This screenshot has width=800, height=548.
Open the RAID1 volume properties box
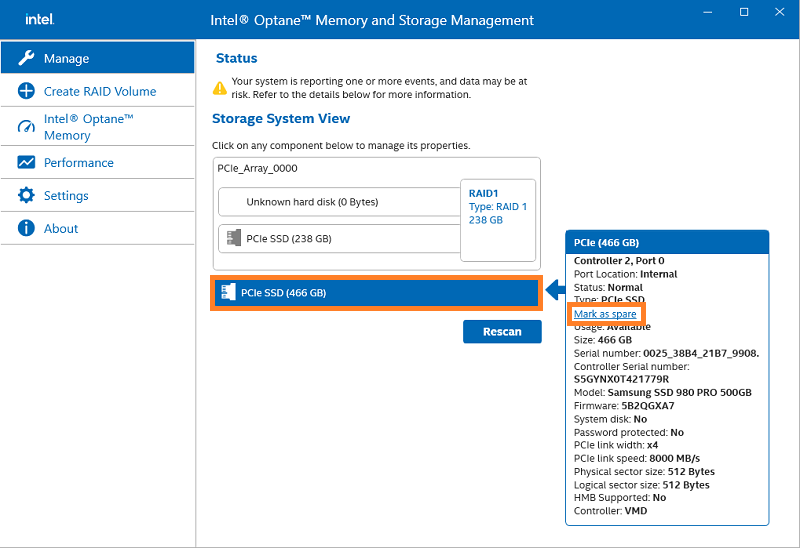pos(498,220)
